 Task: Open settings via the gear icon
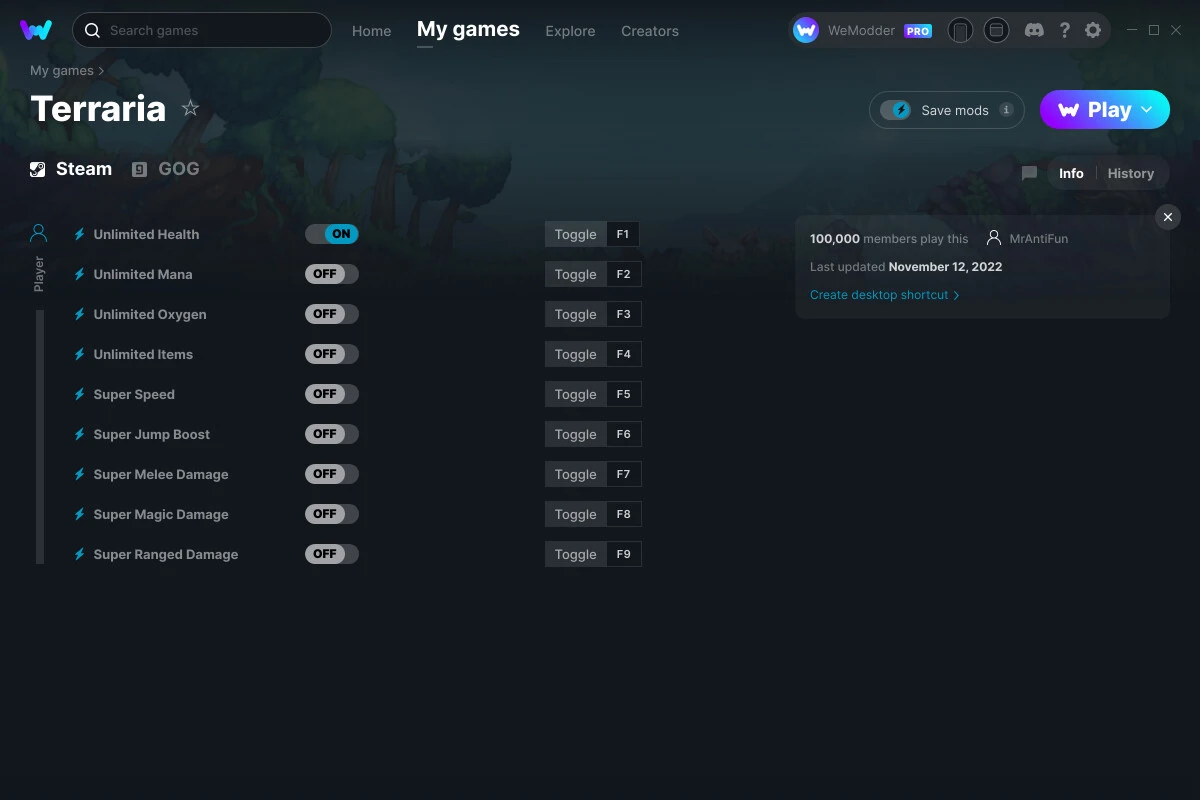pyautogui.click(x=1093, y=30)
